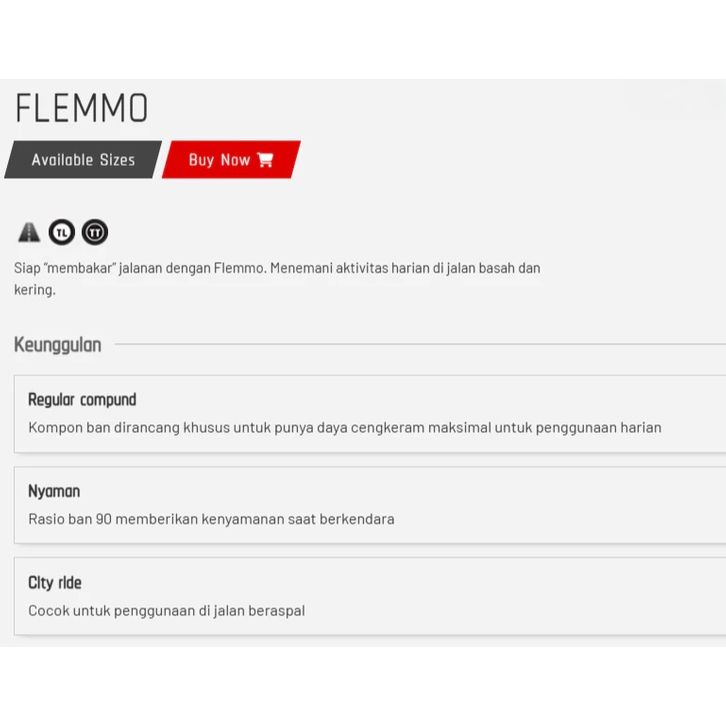Click the word "berkendara" in the Nyaman card
The width and height of the screenshot is (726, 726).
pyautogui.click(x=357, y=519)
